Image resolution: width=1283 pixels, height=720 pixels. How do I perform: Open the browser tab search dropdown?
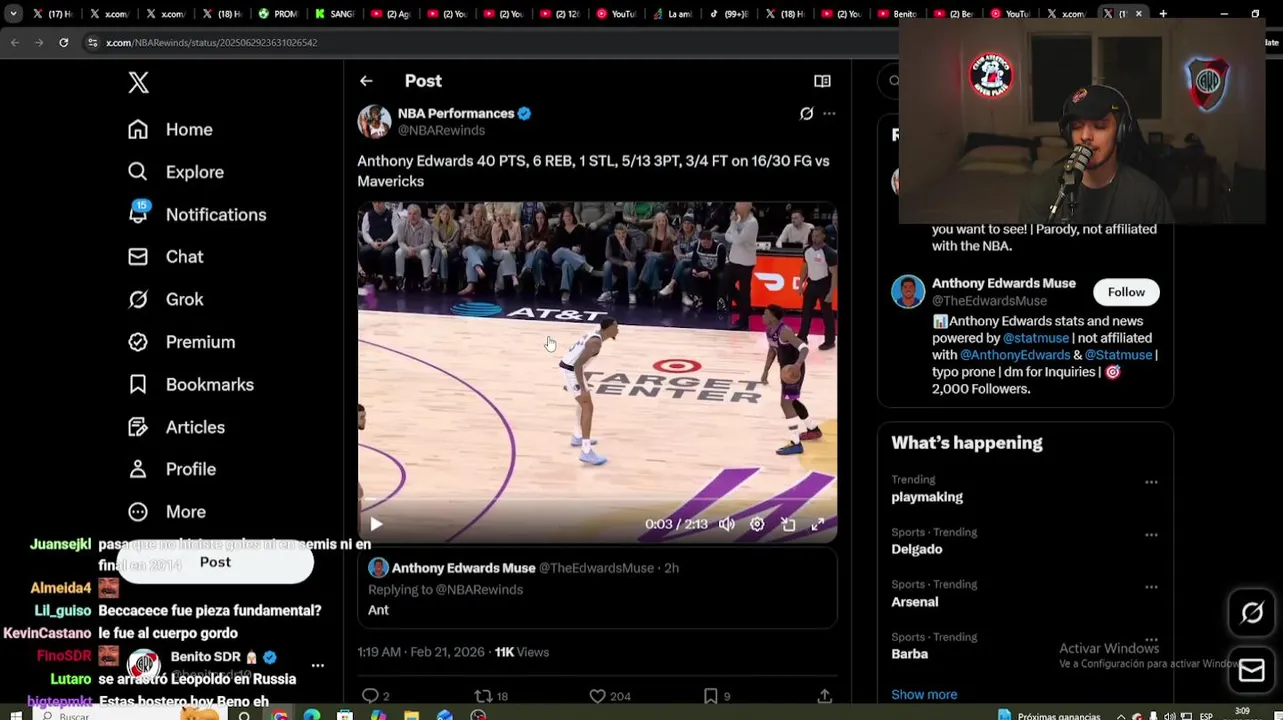point(14,14)
